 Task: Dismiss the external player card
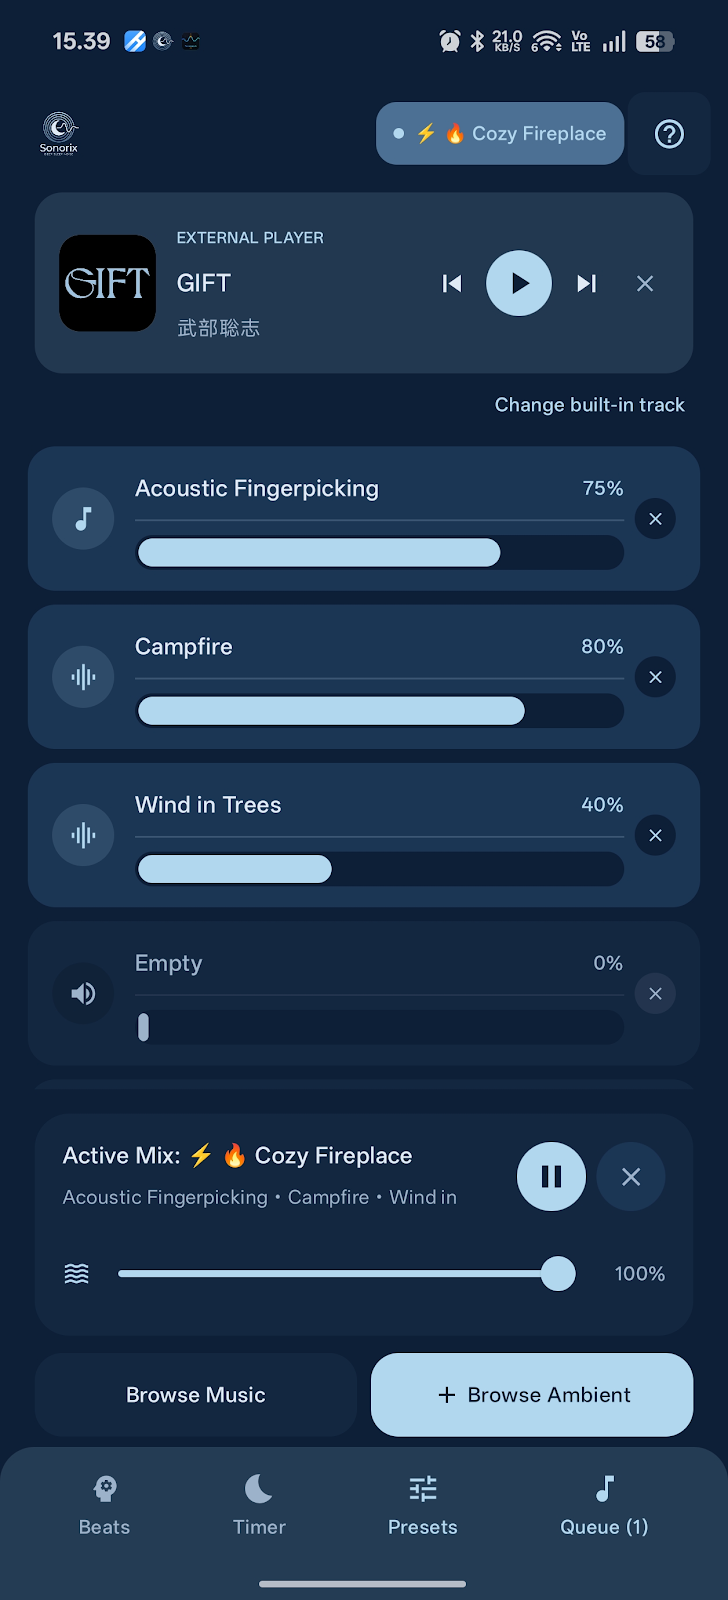click(x=645, y=284)
